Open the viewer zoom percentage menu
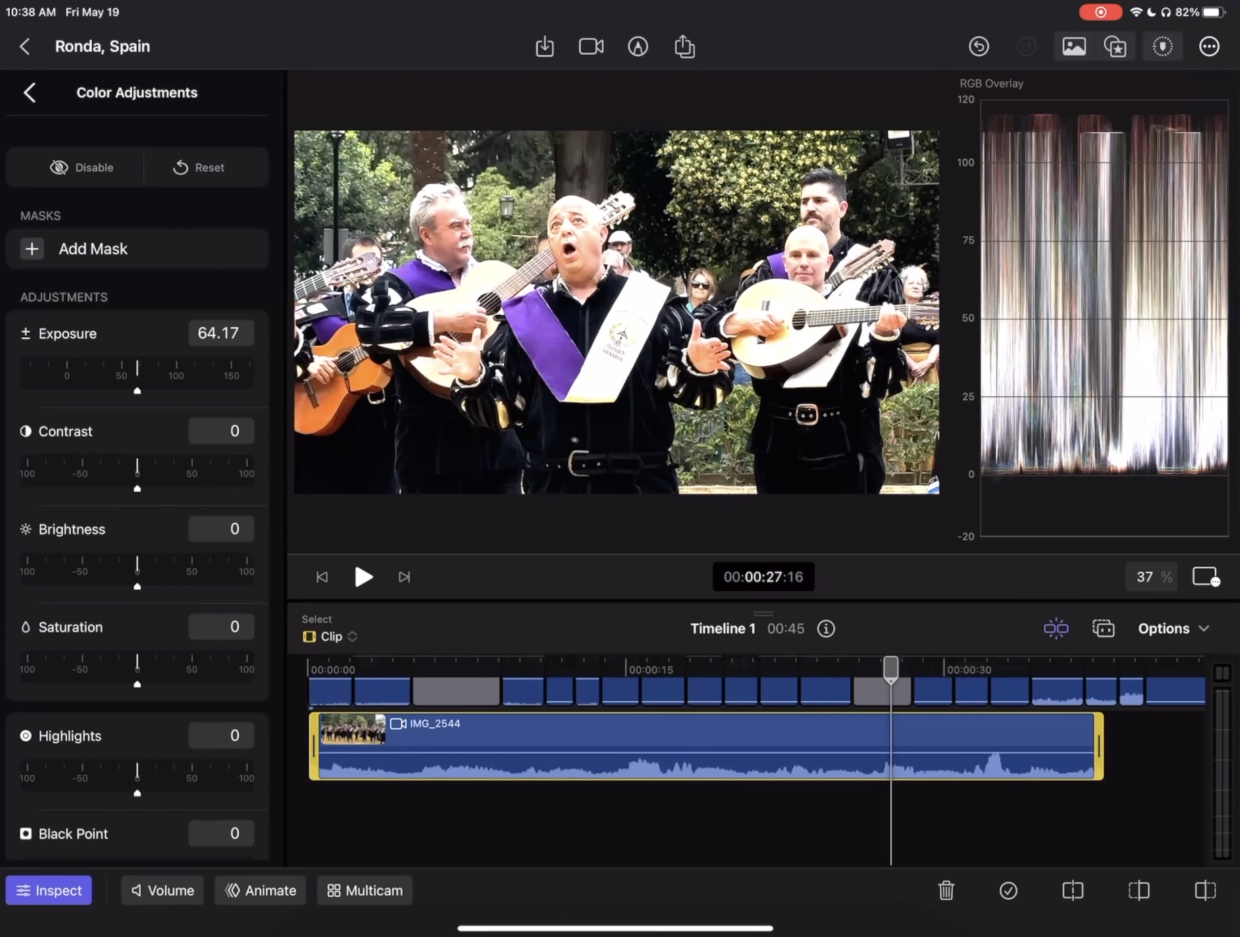The width and height of the screenshot is (1240, 937). 1152,577
